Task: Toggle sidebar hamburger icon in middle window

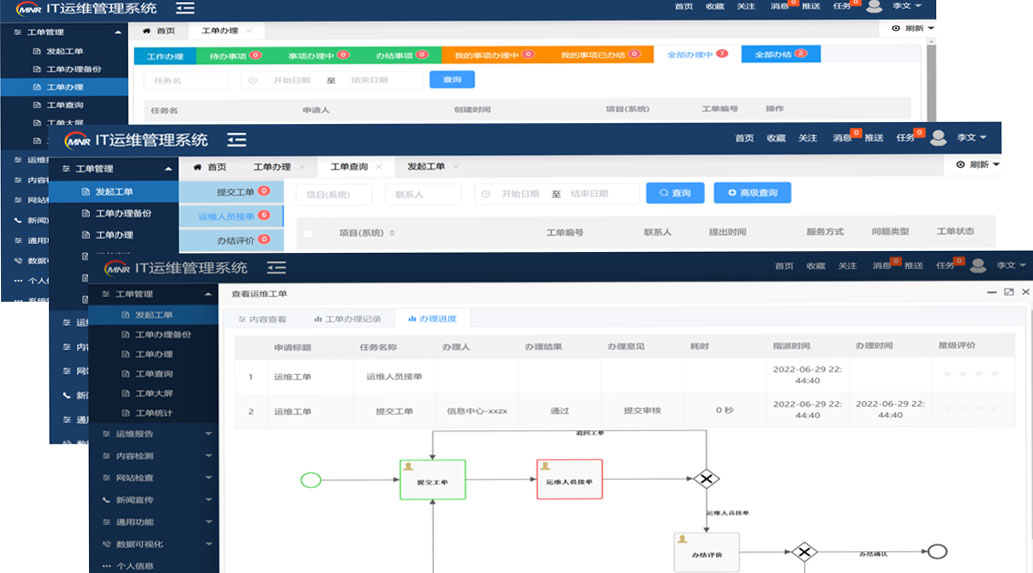Action: coord(237,140)
